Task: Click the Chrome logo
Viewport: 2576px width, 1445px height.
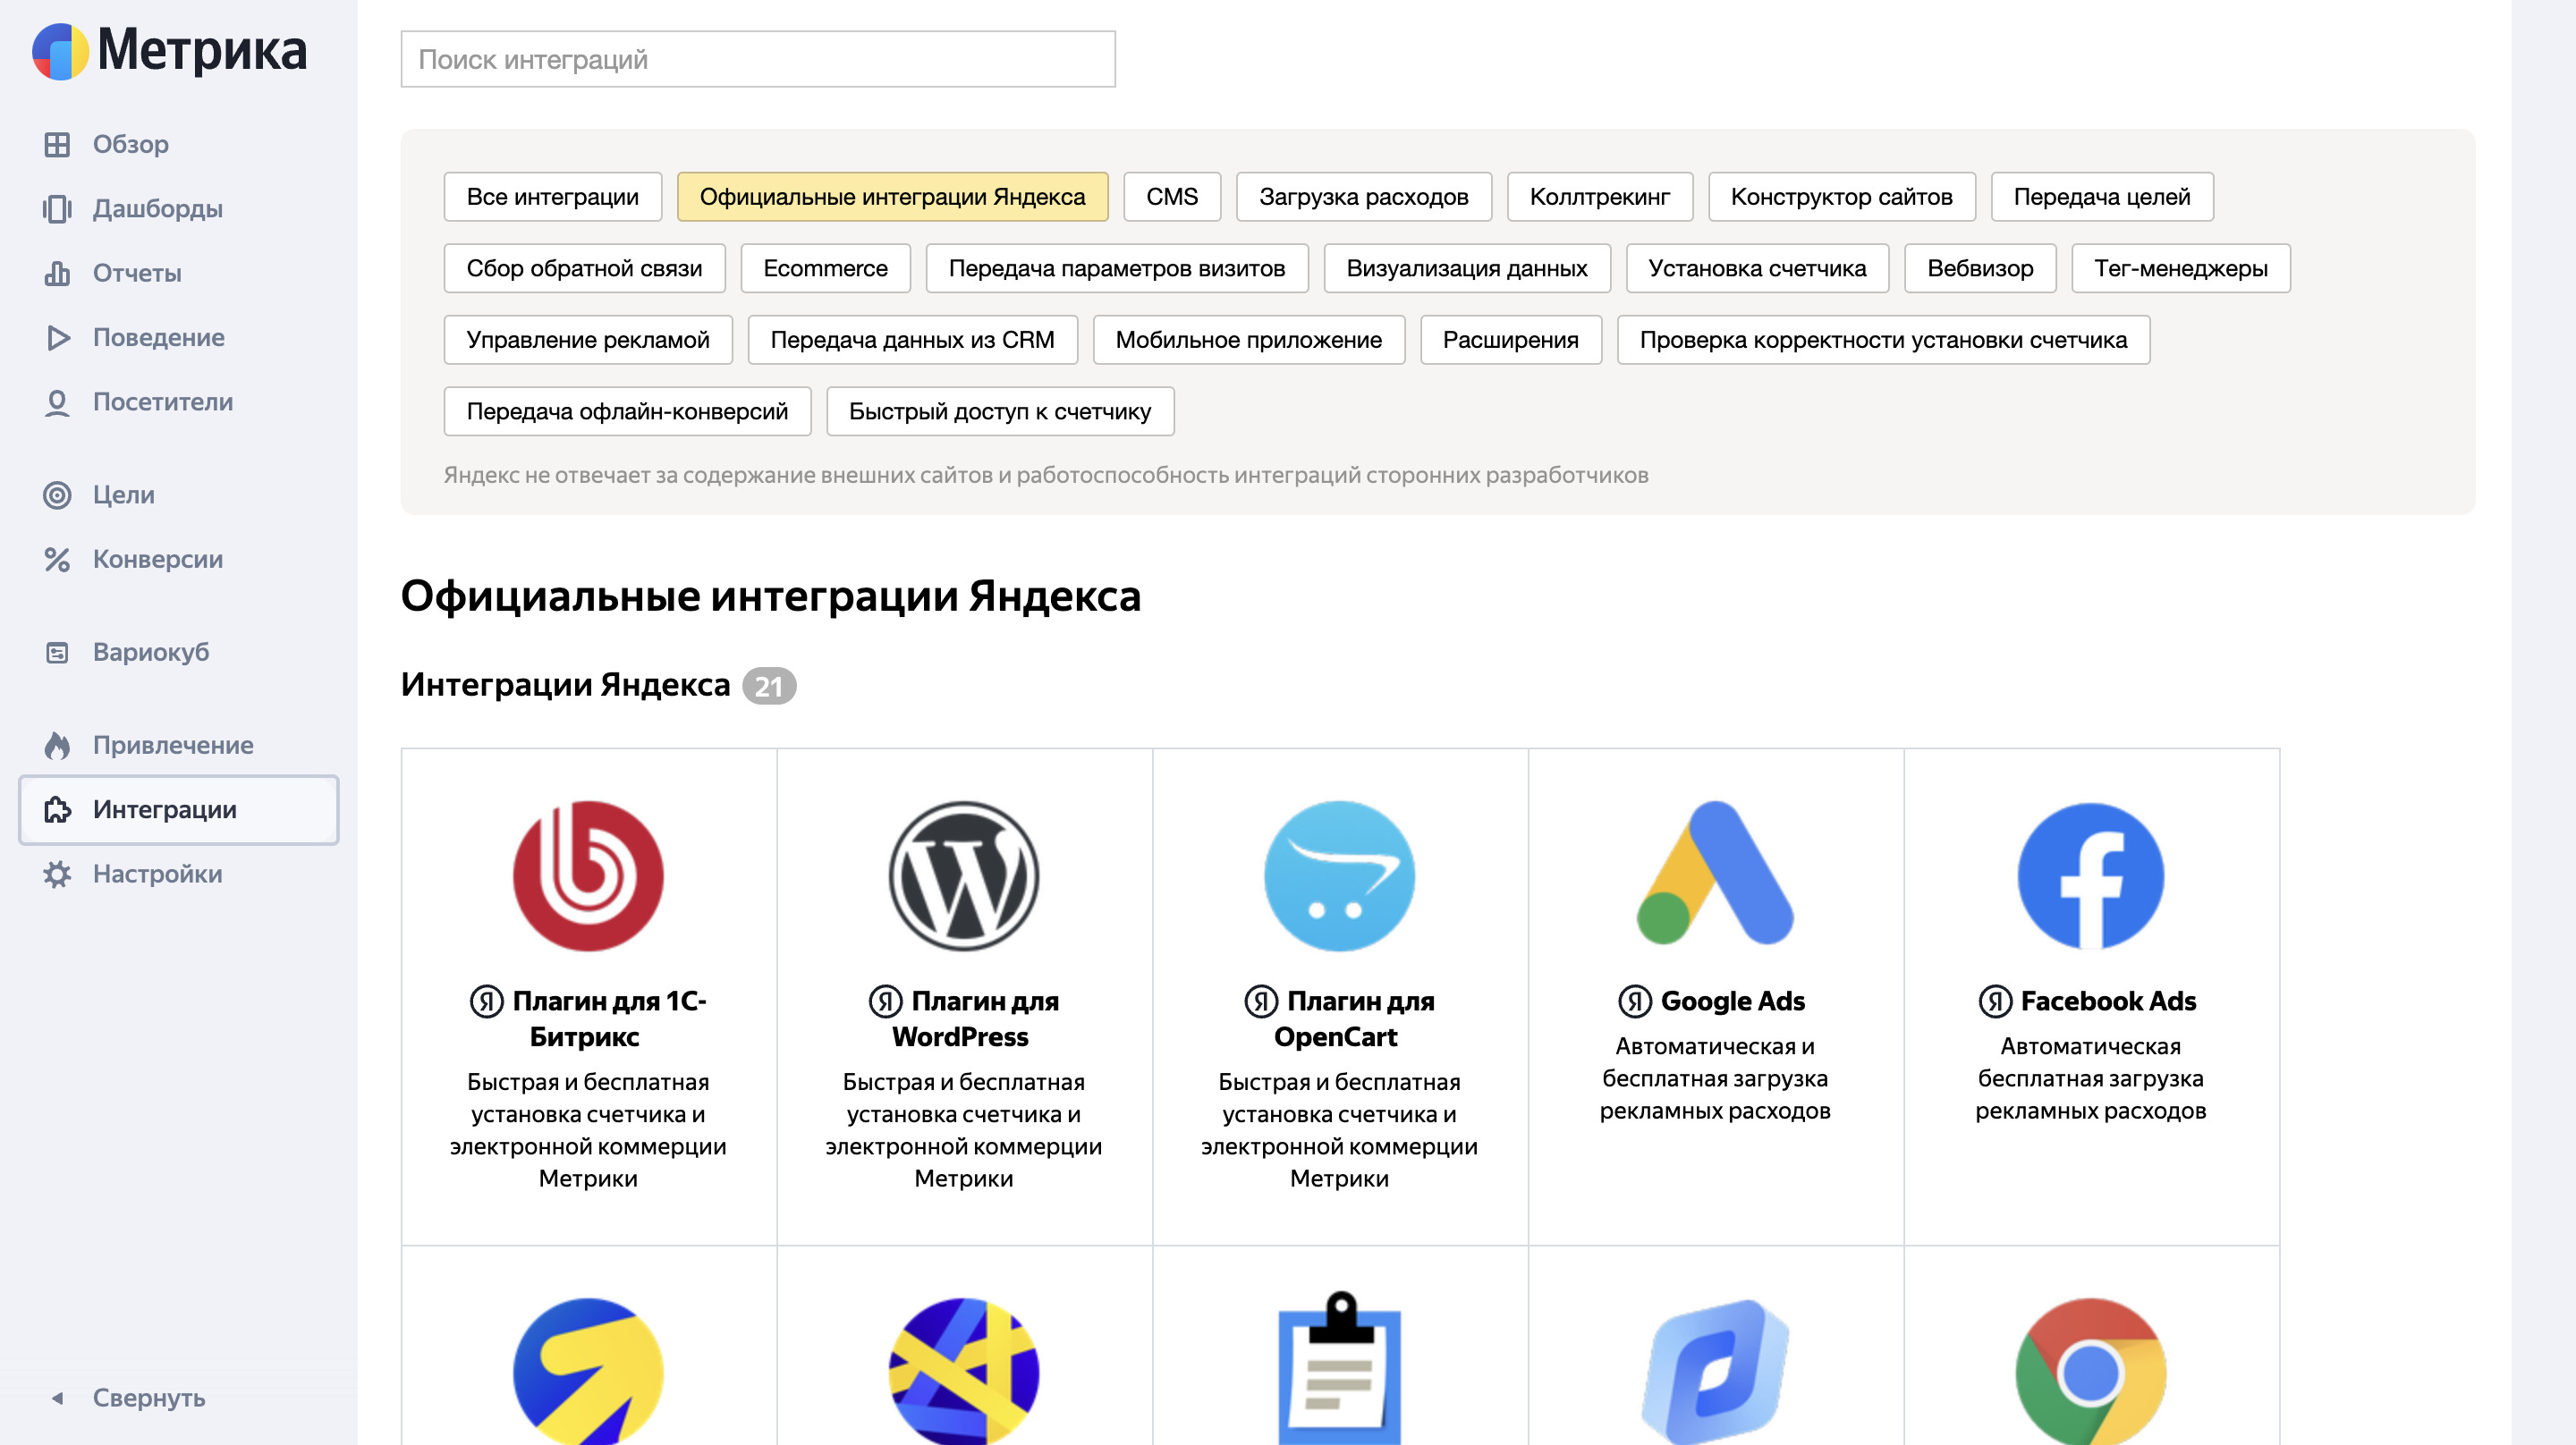Action: pos(2090,1371)
